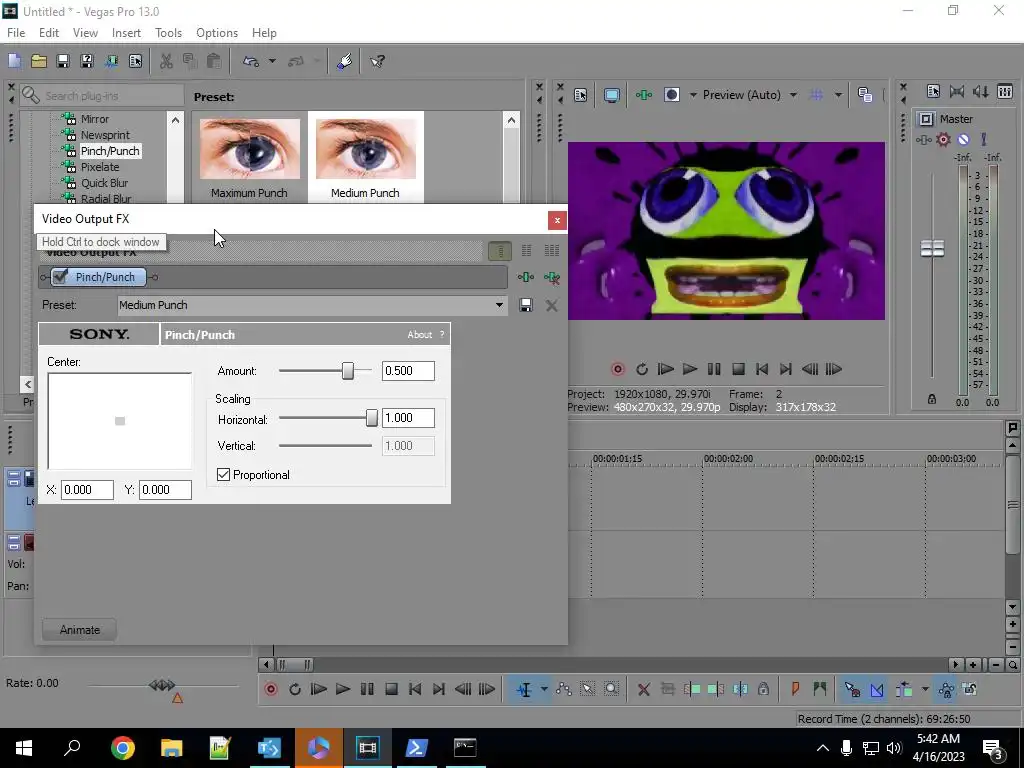Uncheck the Proportional checkbox
The image size is (1024, 768).
(x=223, y=475)
